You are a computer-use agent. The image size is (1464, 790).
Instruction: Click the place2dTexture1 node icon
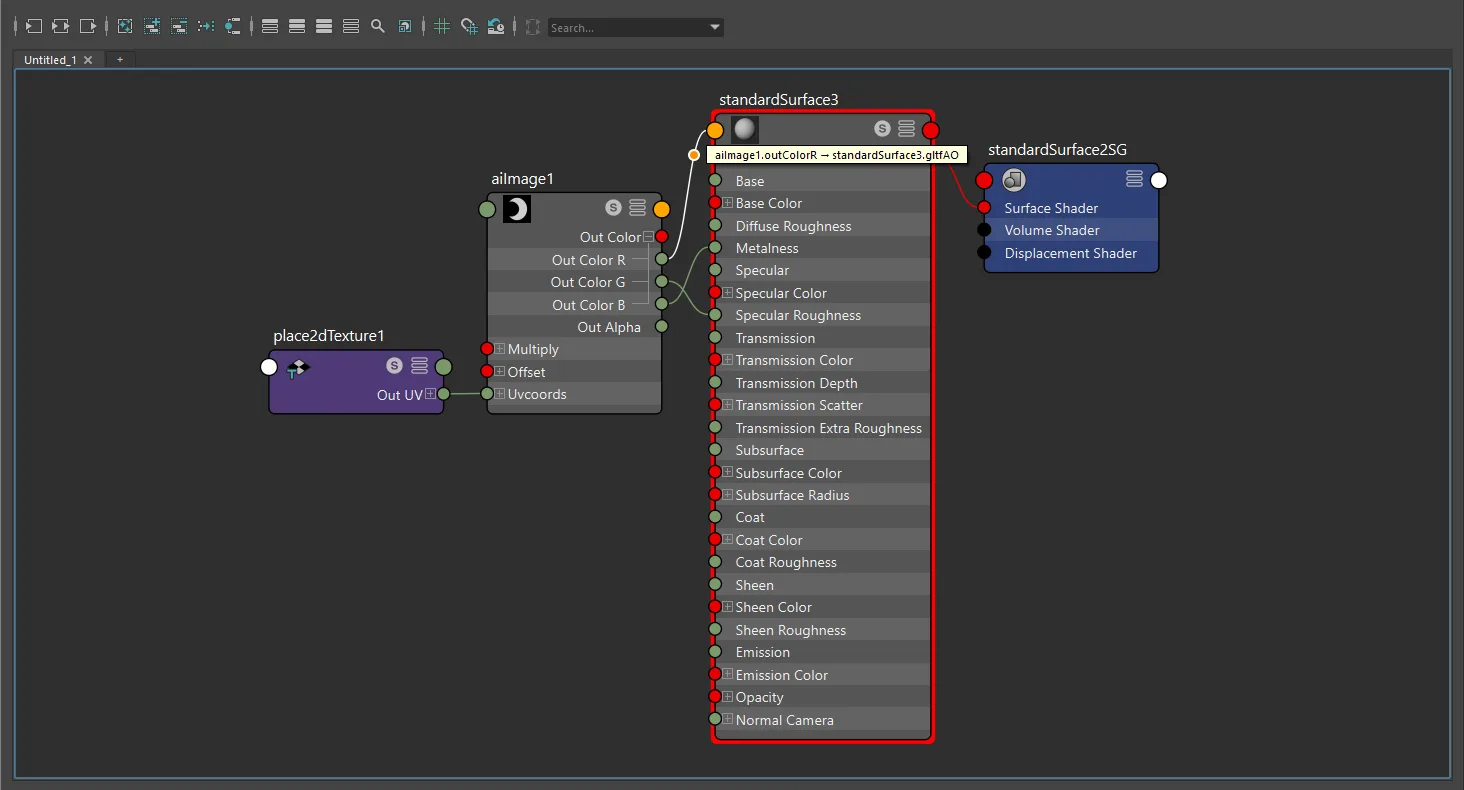pyautogui.click(x=297, y=367)
